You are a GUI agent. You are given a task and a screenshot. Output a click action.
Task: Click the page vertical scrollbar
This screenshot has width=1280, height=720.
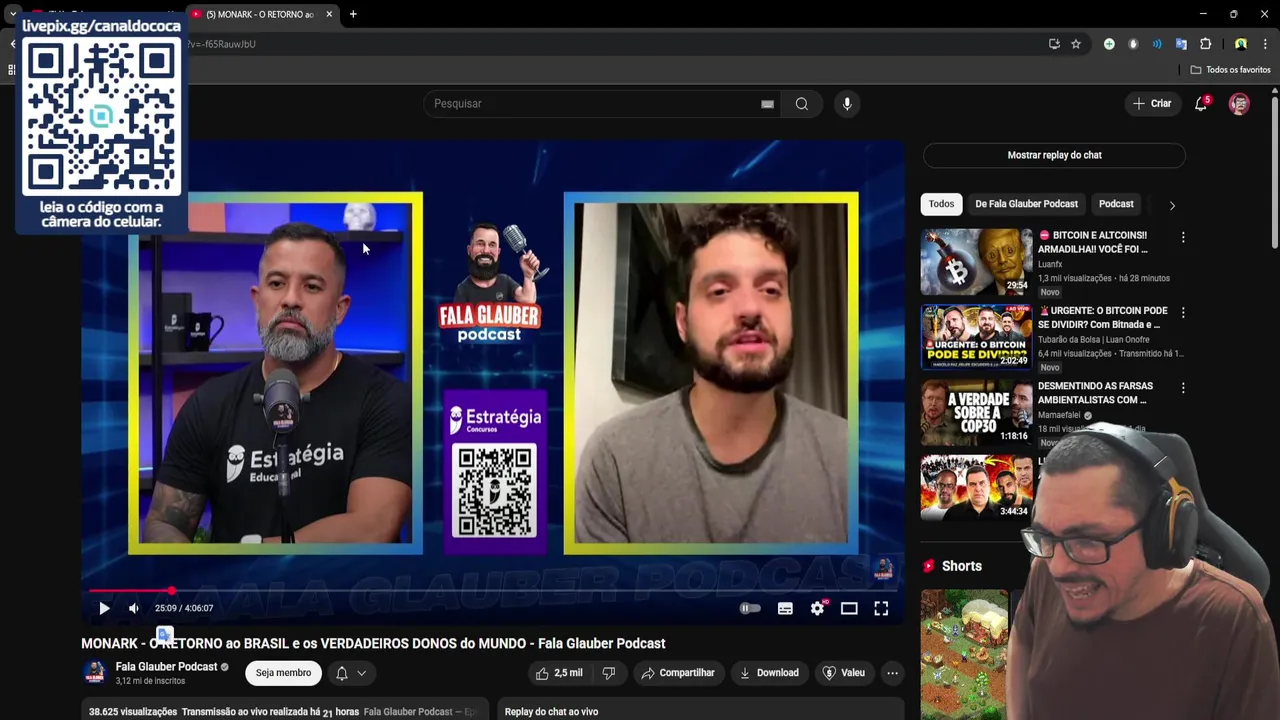tap(1274, 170)
